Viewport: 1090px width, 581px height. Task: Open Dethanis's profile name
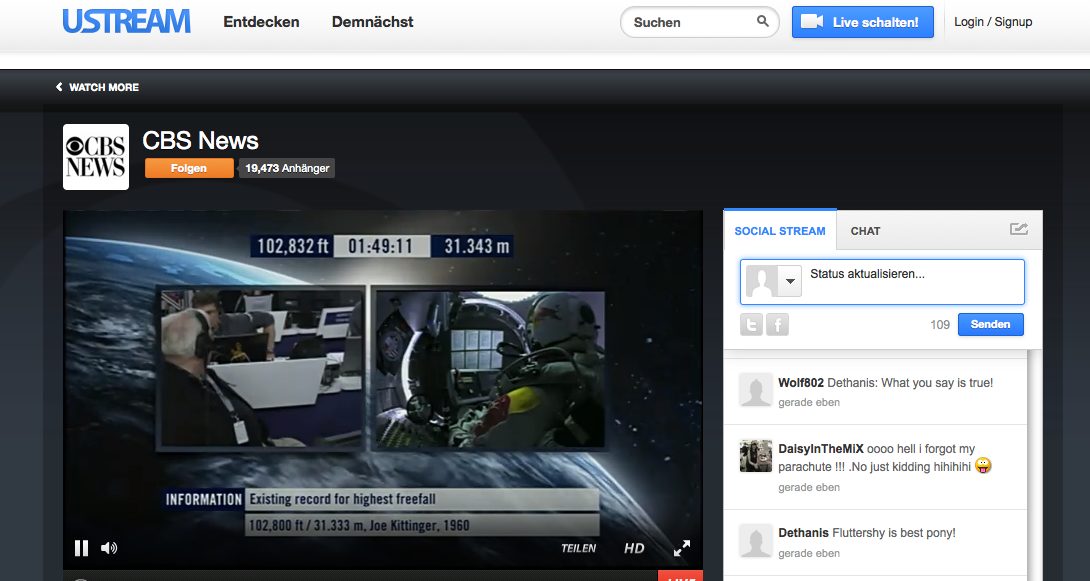(x=804, y=533)
